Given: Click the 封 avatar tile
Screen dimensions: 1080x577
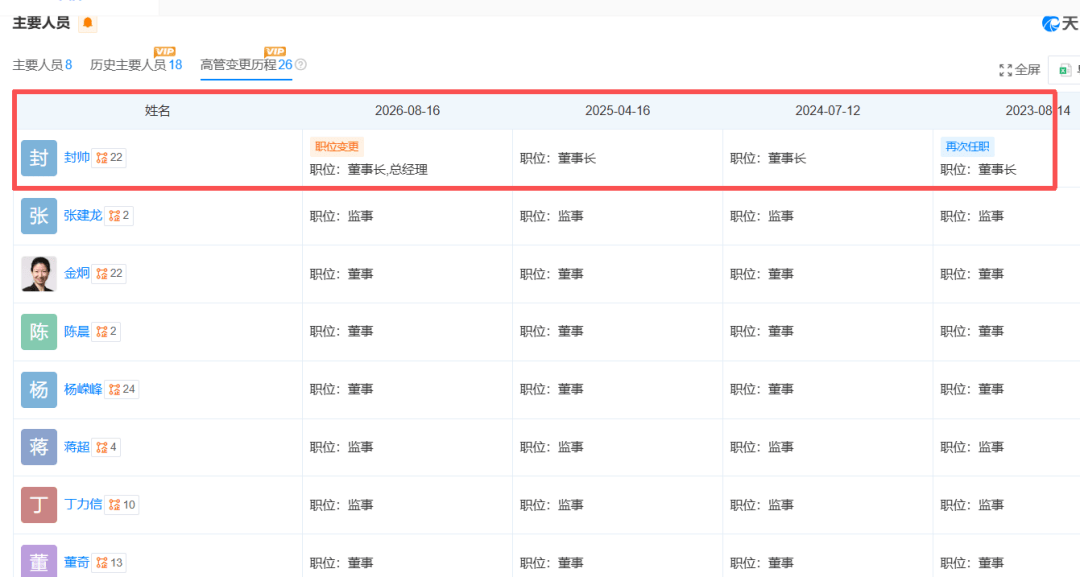Looking at the screenshot, I should click(39, 158).
